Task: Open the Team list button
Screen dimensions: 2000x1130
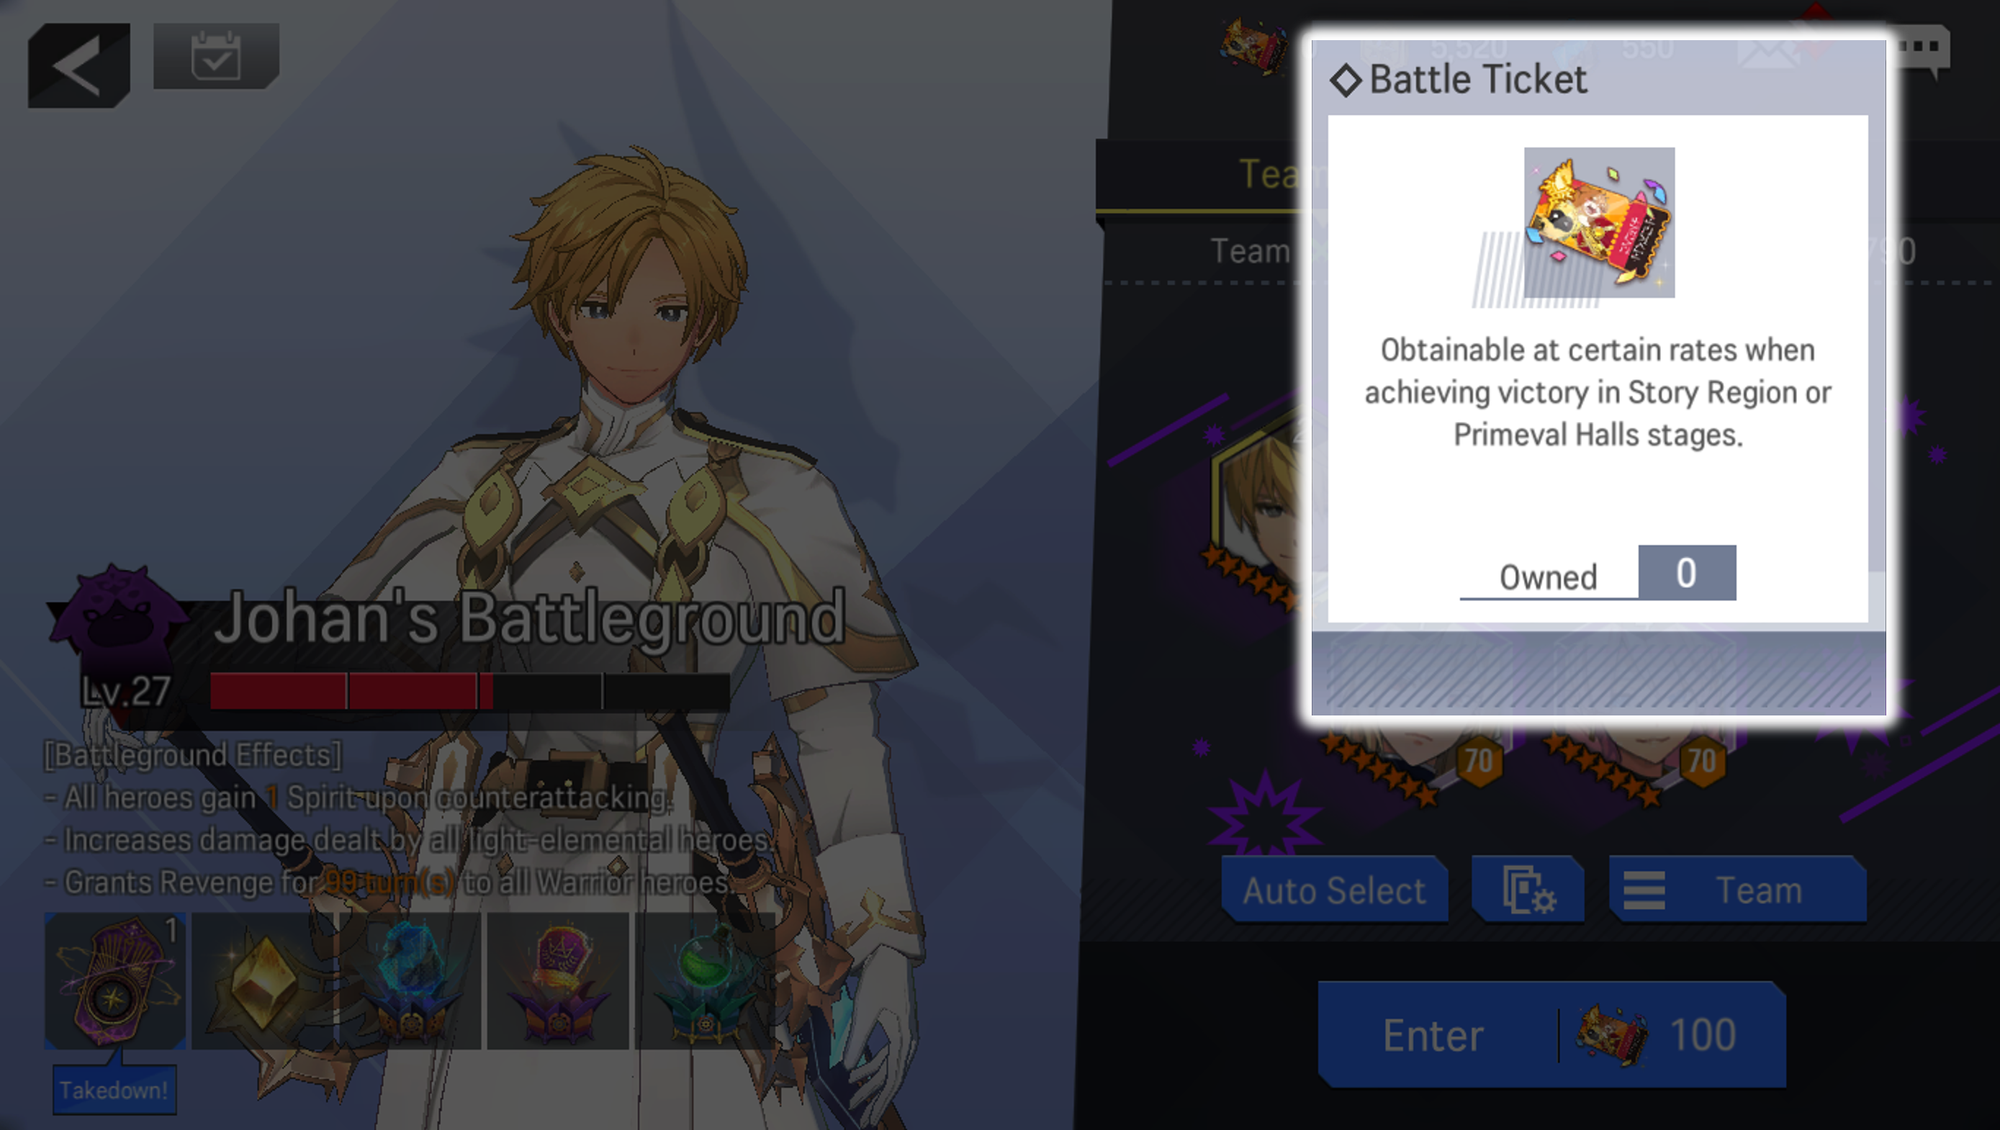Action: (1738, 889)
